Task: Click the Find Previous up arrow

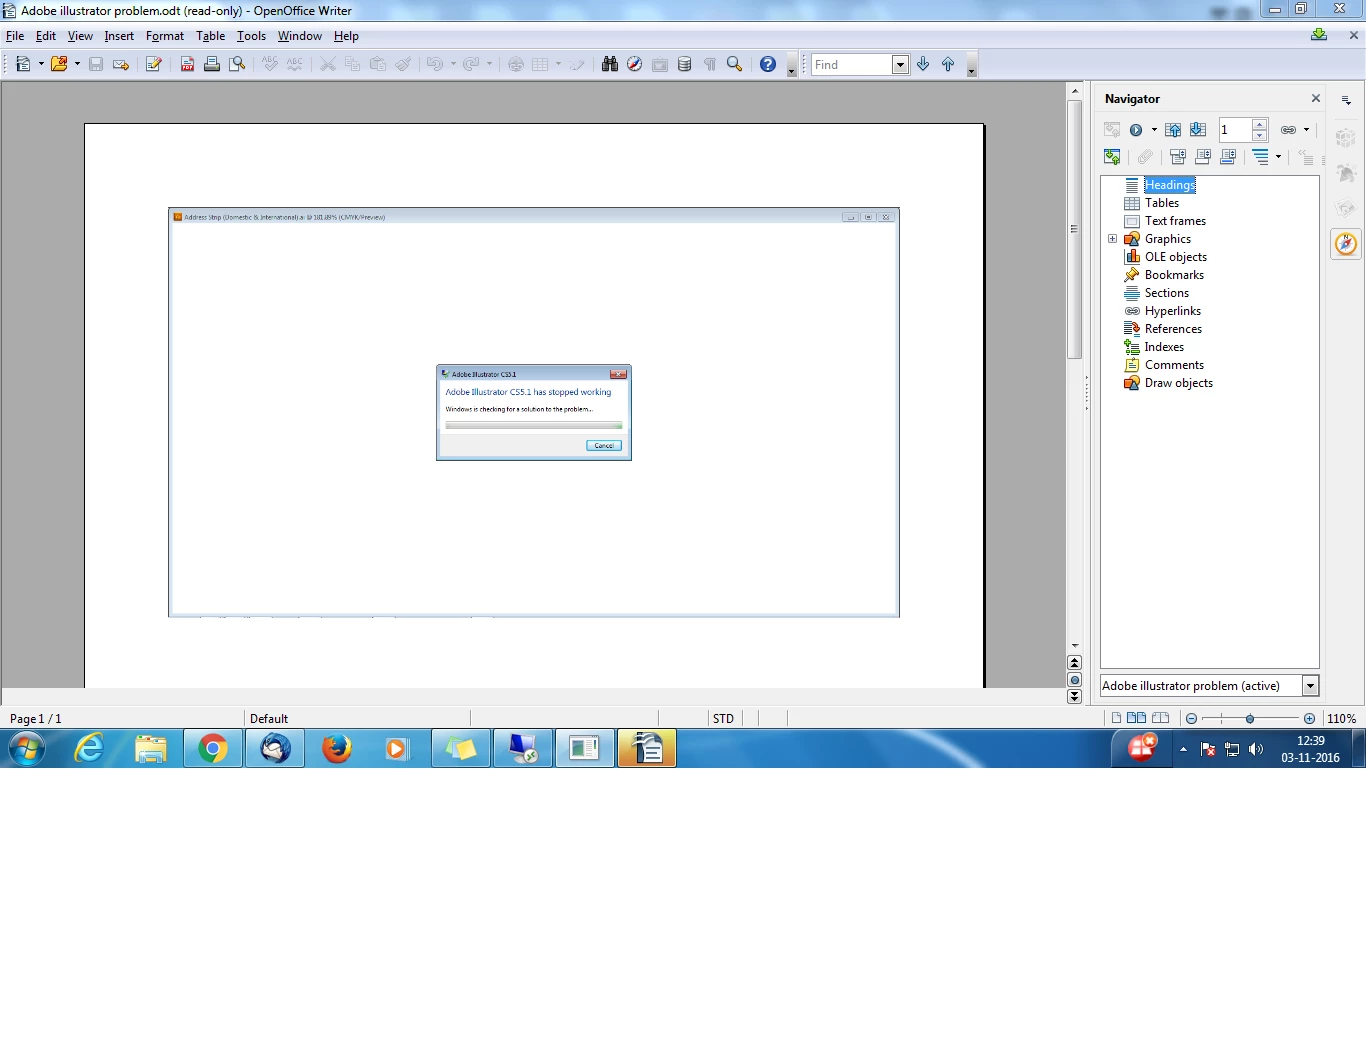Action: [948, 64]
